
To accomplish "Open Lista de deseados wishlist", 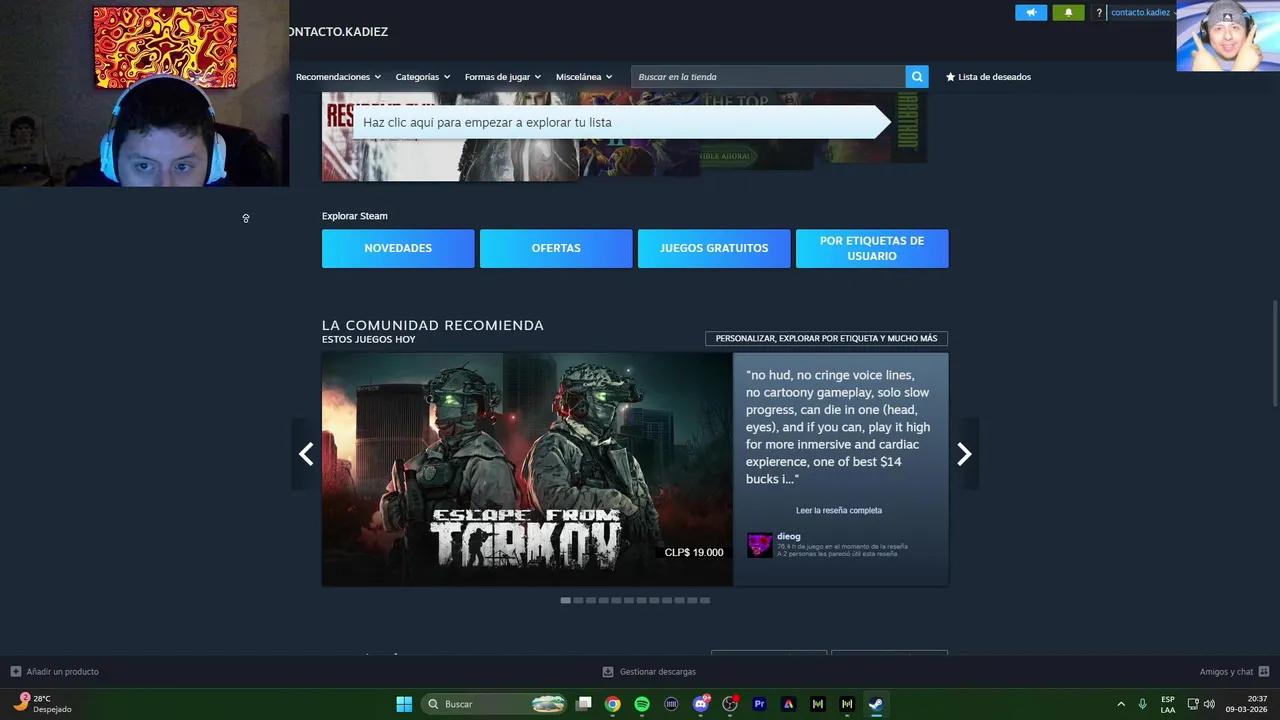I will [988, 77].
